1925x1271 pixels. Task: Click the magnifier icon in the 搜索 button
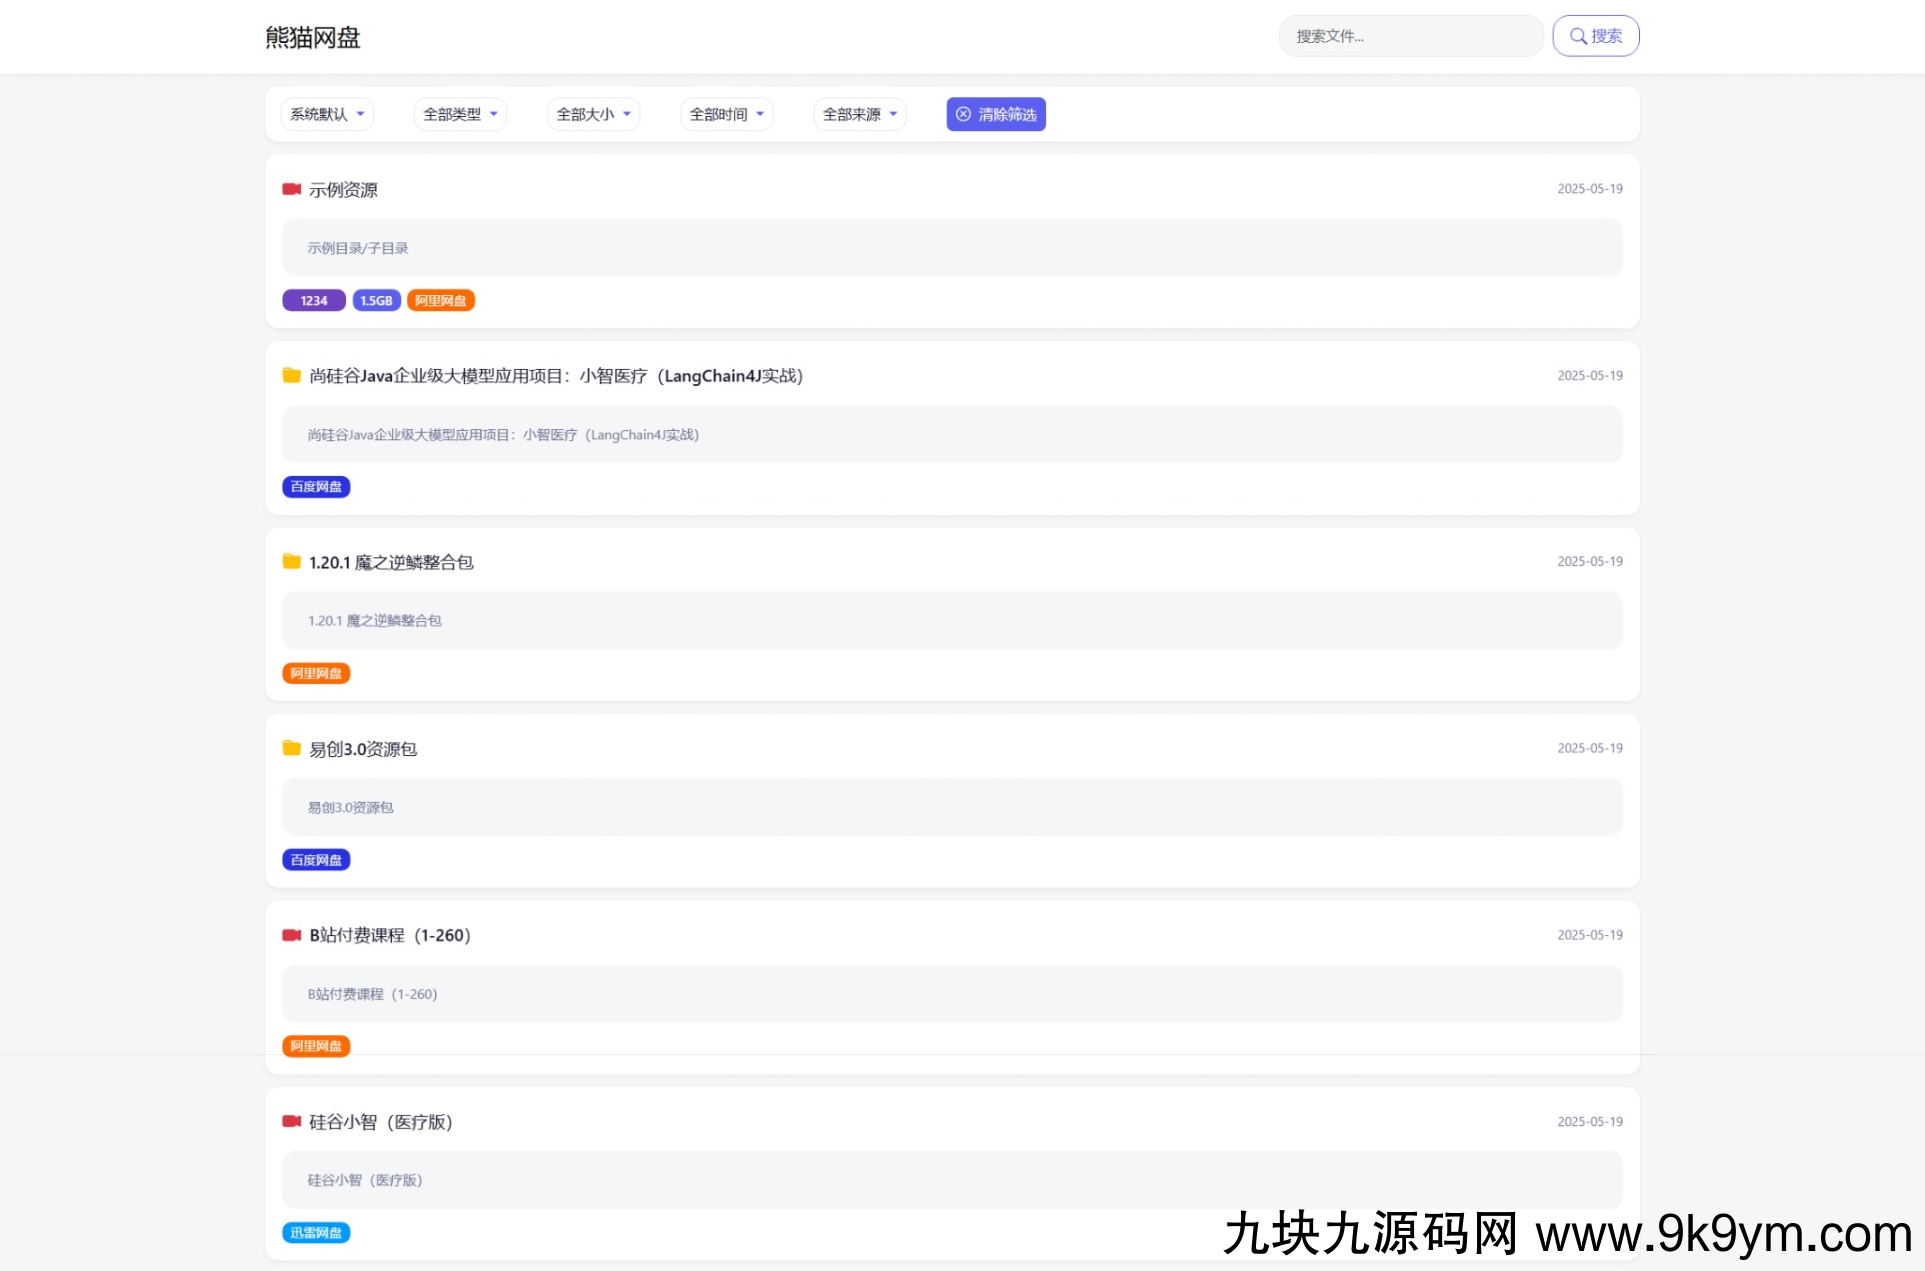click(x=1578, y=36)
